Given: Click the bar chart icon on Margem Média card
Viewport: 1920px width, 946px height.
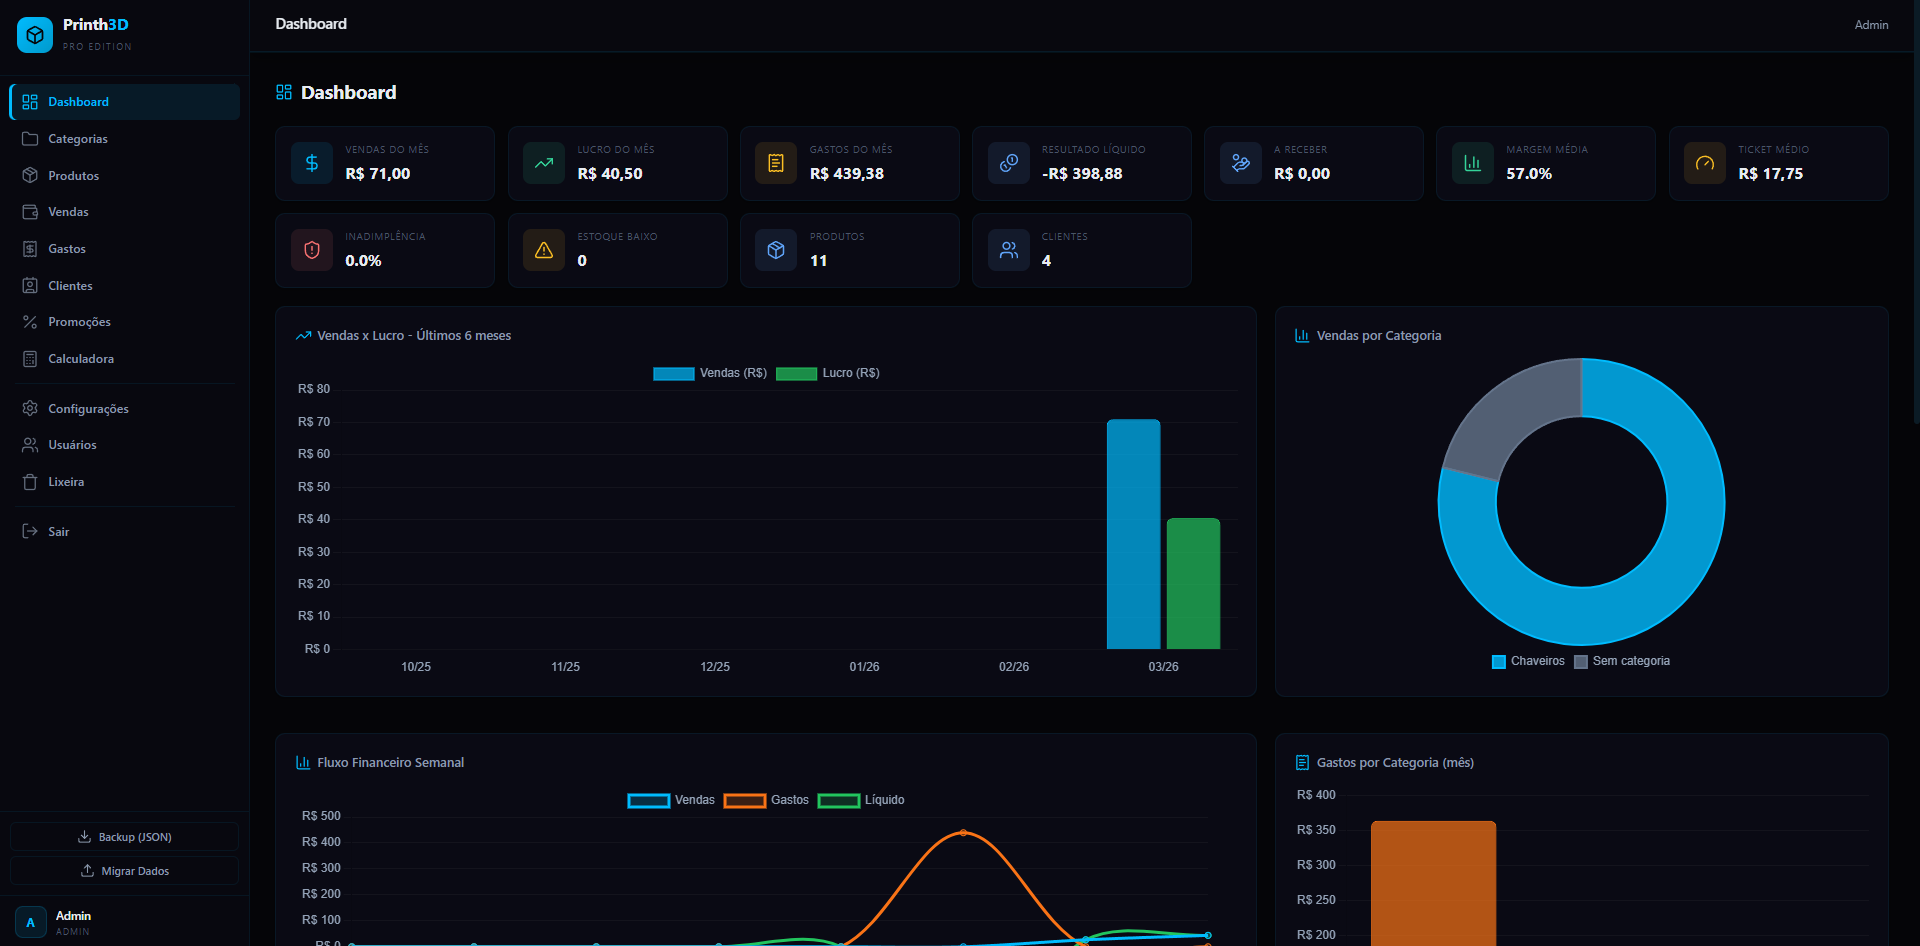Looking at the screenshot, I should pyautogui.click(x=1473, y=163).
